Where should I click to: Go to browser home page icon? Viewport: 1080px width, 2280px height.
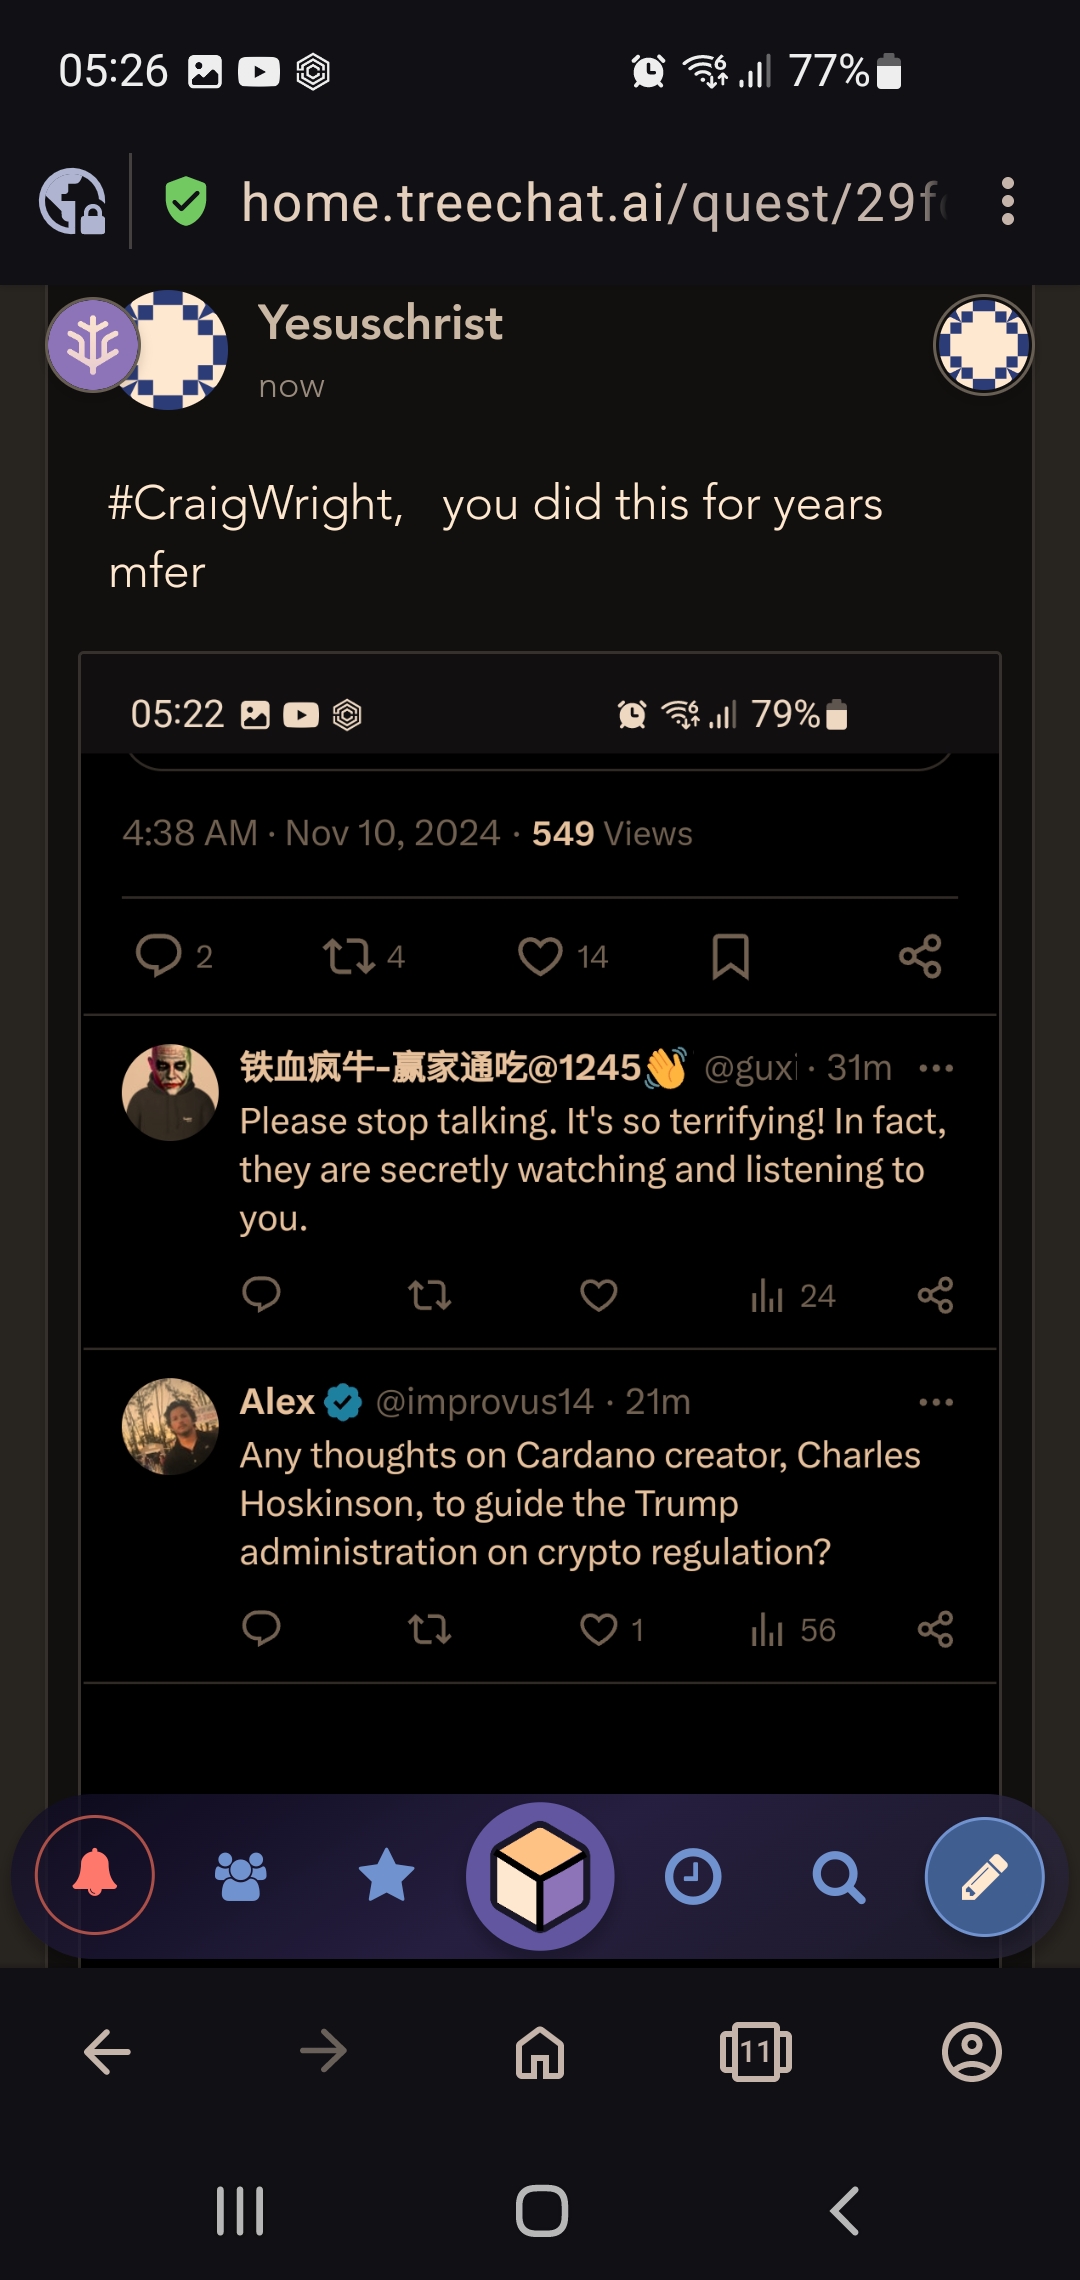click(540, 2052)
